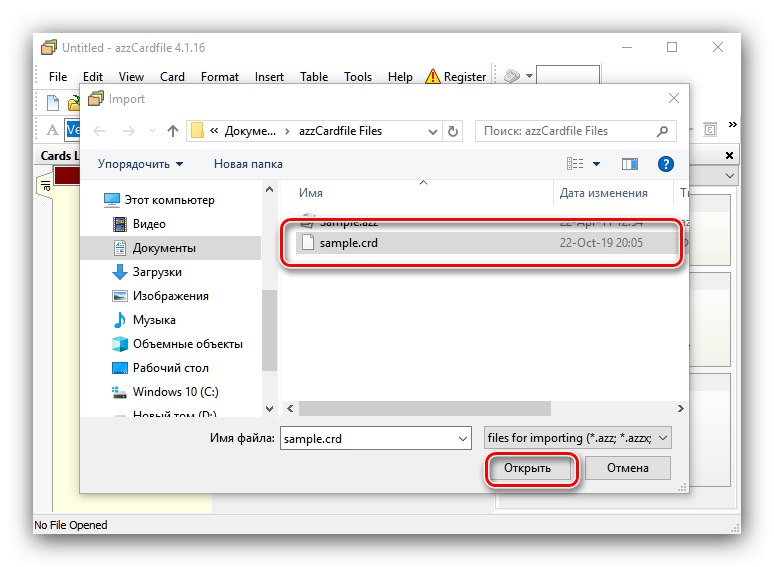Image resolution: width=774 pixels, height=567 pixels.
Task: Open the Format menu
Action: click(x=220, y=77)
